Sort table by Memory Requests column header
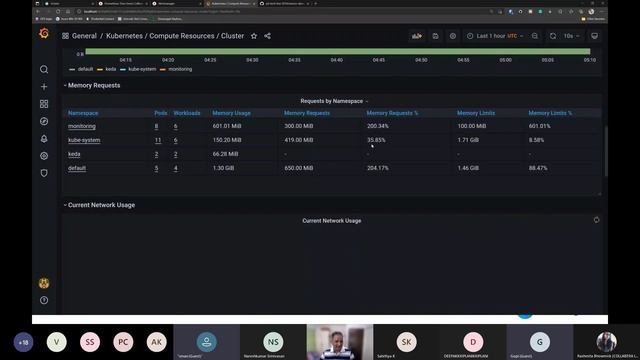Screen dimensions: 640x360 point(307,113)
